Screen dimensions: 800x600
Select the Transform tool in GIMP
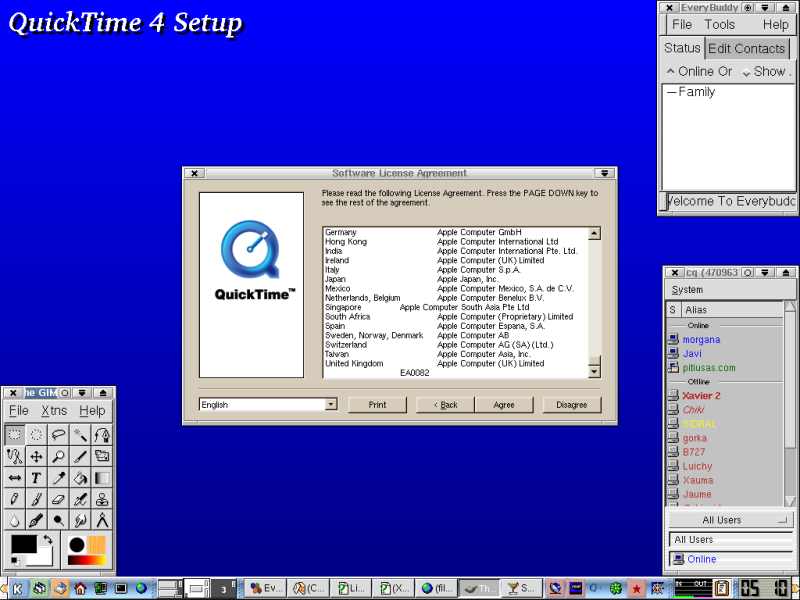tap(102, 456)
